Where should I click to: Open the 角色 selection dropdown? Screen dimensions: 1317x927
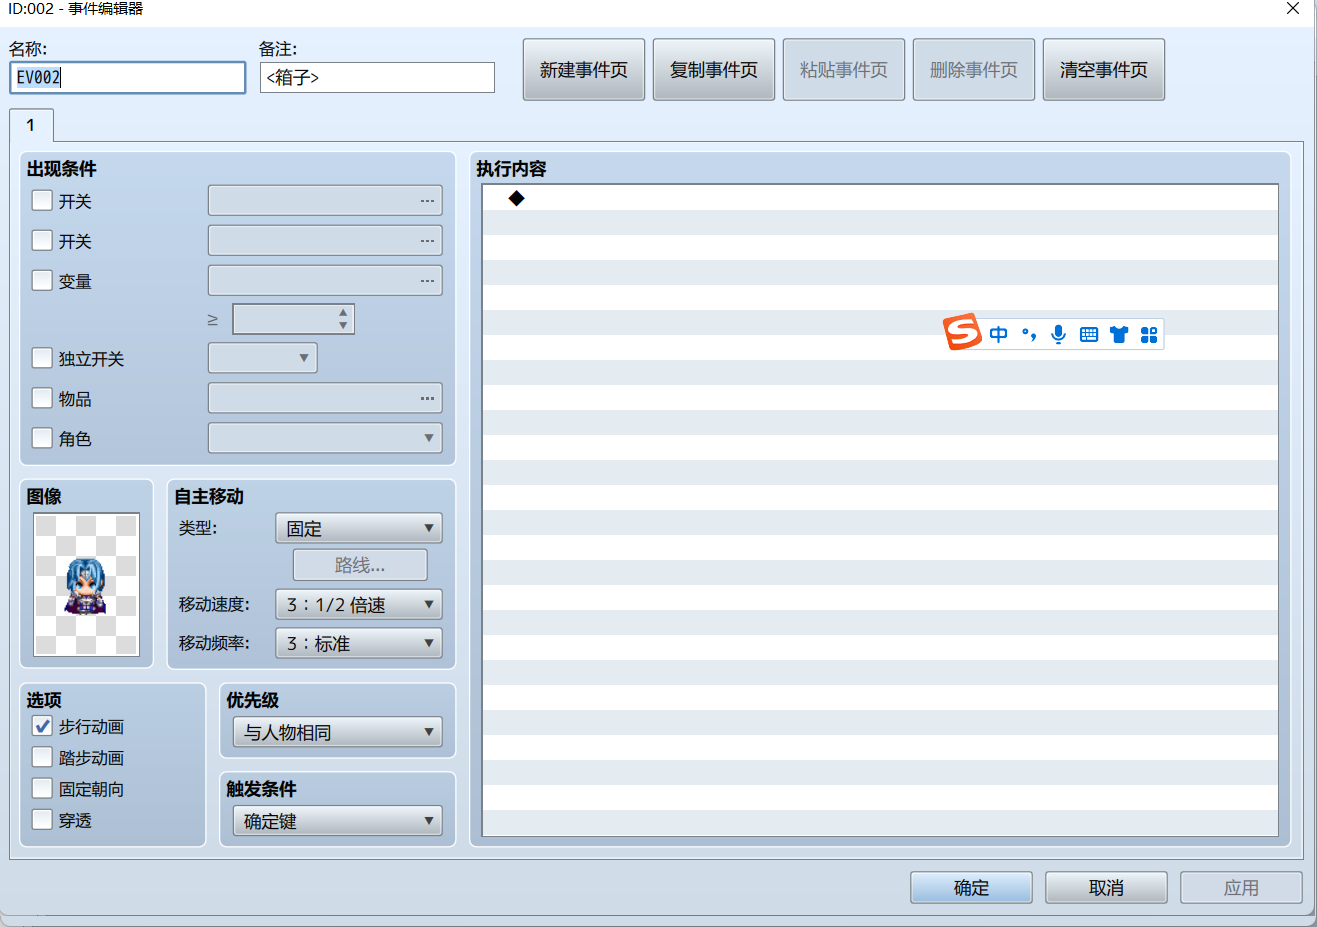pyautogui.click(x=325, y=438)
